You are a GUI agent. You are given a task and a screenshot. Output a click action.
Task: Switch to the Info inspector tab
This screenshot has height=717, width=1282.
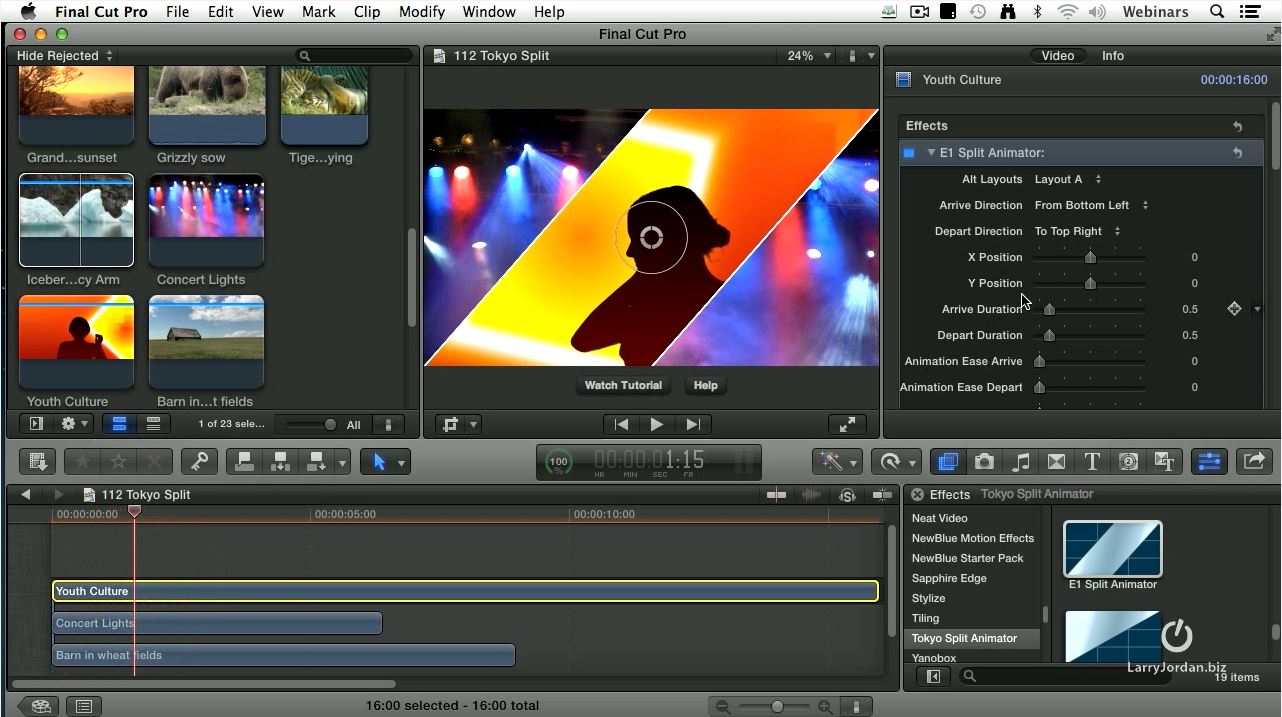[x=1113, y=56]
